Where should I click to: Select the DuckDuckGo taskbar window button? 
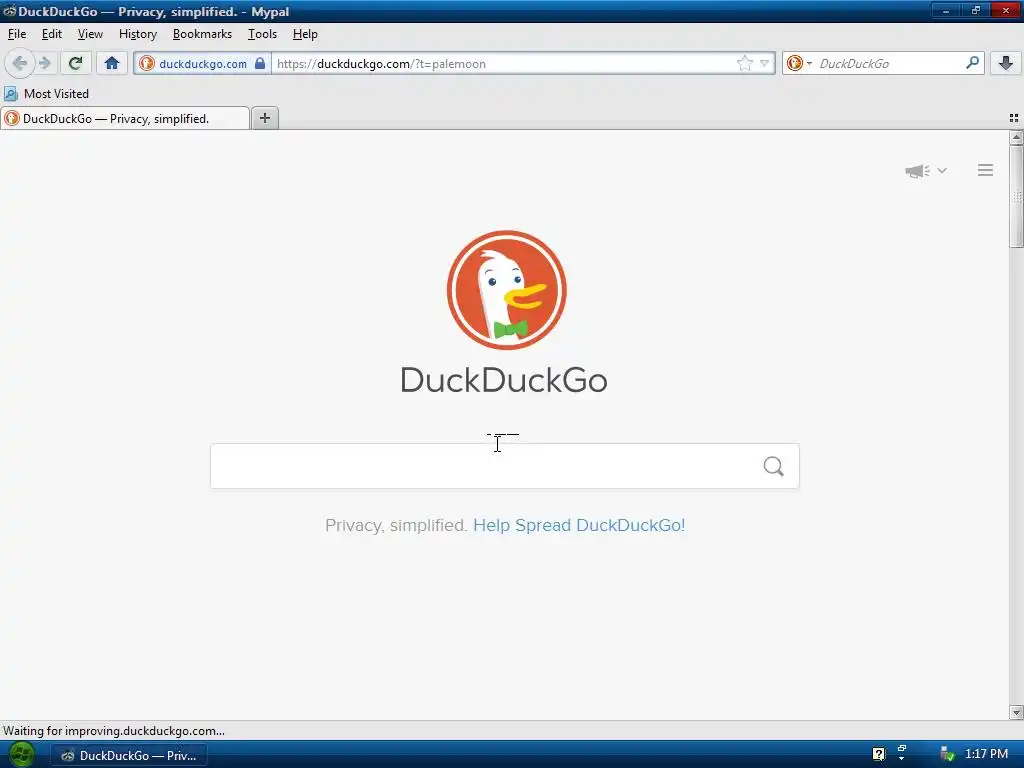click(x=129, y=756)
